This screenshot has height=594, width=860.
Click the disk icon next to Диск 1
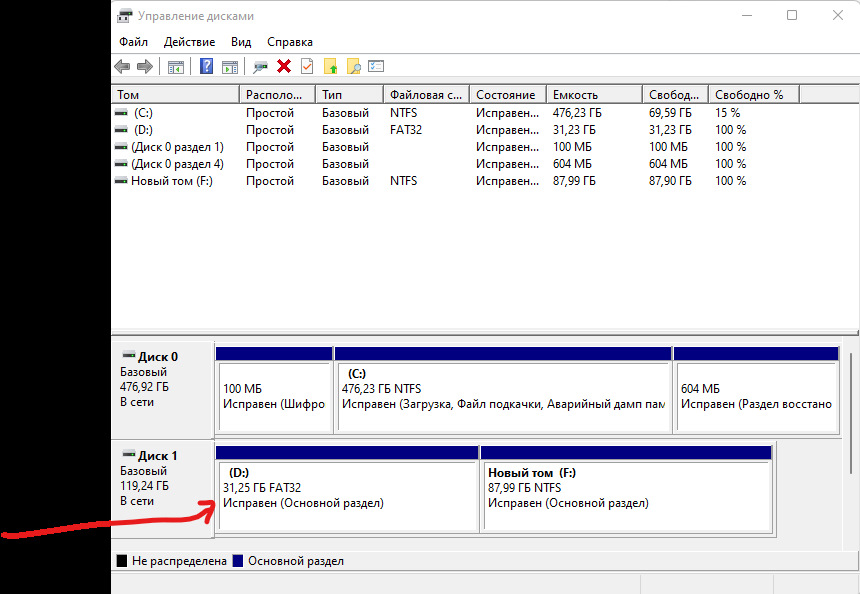(x=128, y=454)
